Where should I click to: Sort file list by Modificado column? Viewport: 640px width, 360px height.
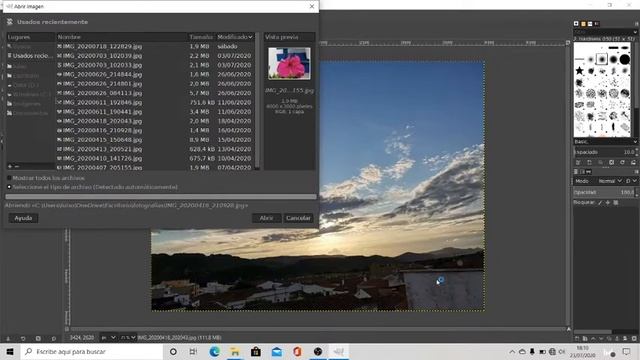[235, 37]
